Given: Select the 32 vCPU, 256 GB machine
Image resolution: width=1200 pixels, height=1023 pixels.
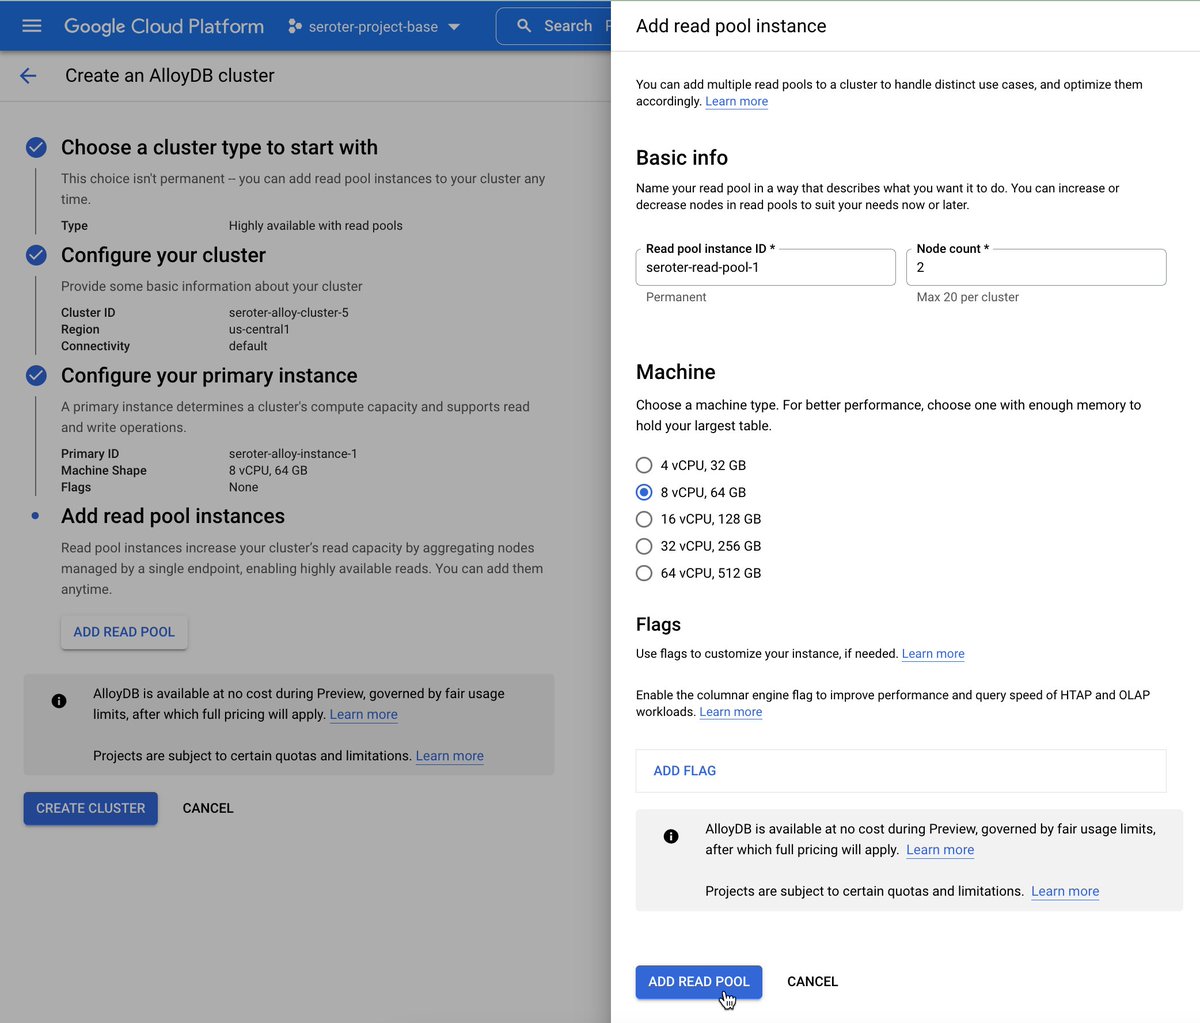Looking at the screenshot, I should click(644, 546).
